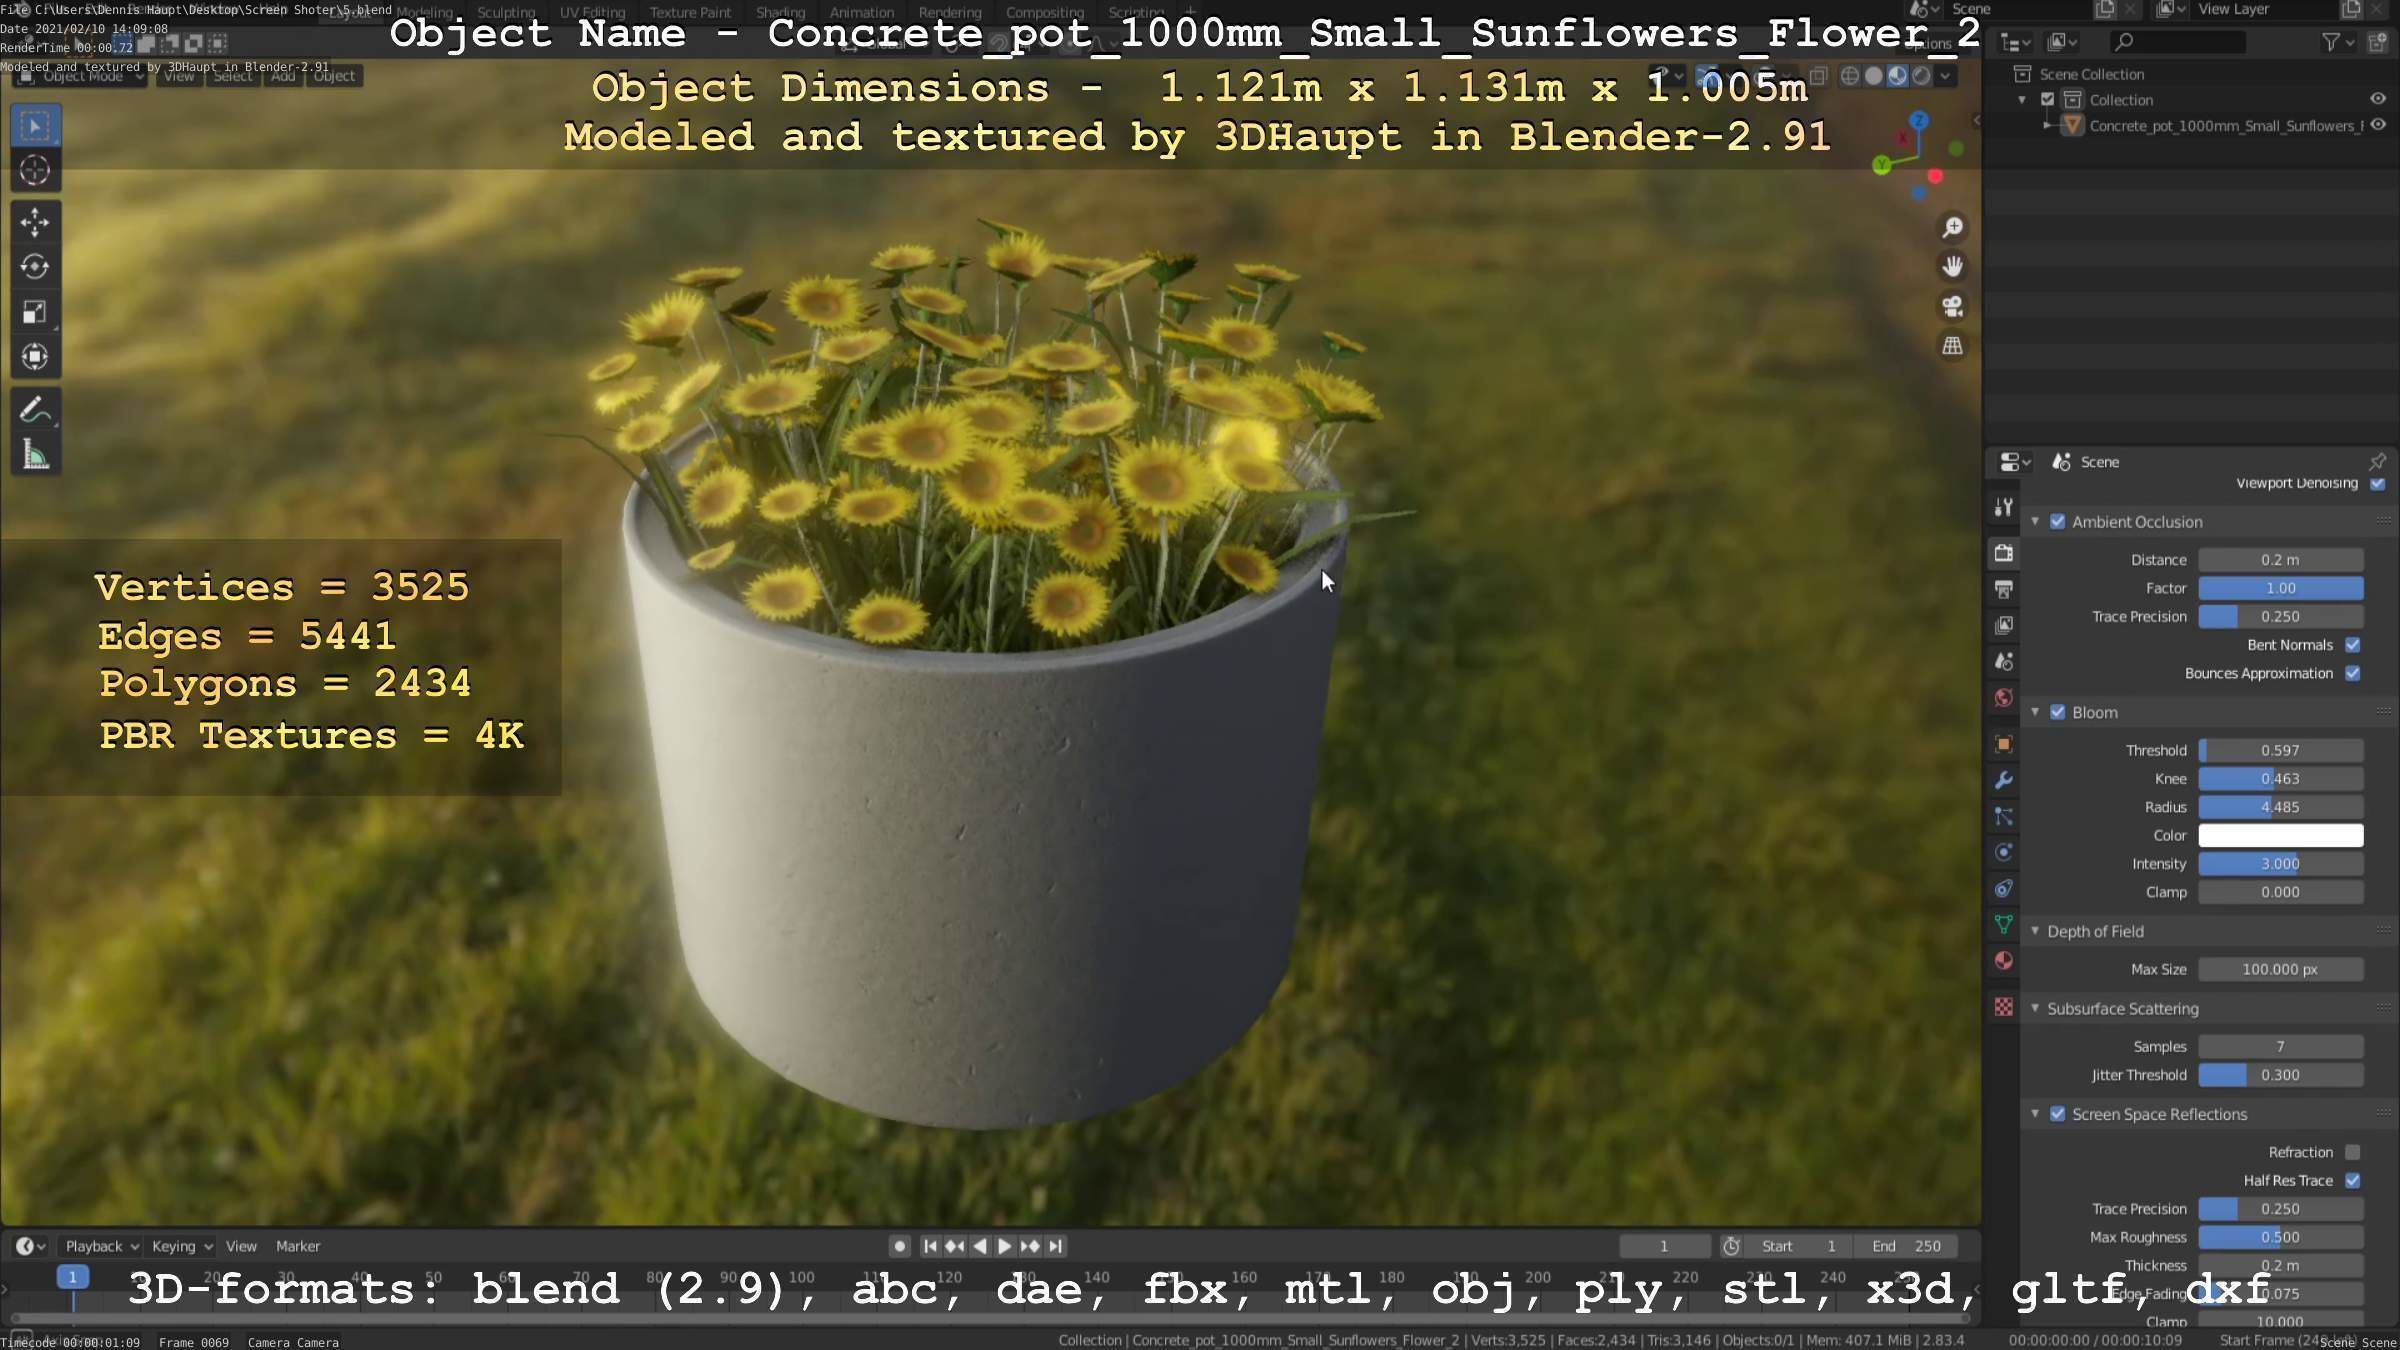This screenshot has width=2400, height=1350.
Task: Open the Render properties tab icon
Action: pos(2003,553)
